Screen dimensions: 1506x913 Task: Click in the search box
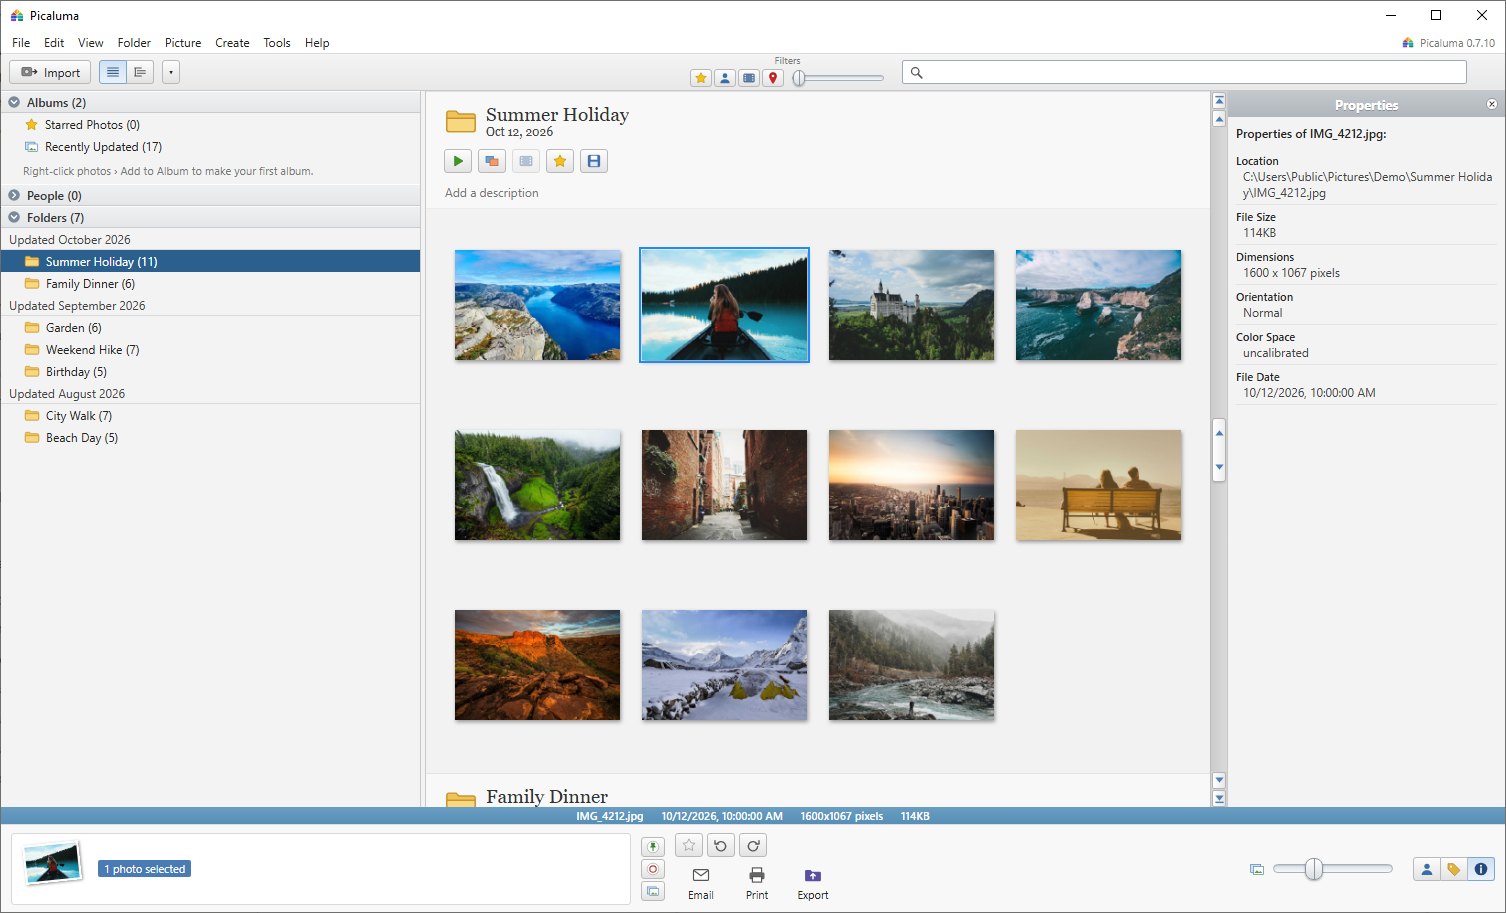coord(1184,72)
